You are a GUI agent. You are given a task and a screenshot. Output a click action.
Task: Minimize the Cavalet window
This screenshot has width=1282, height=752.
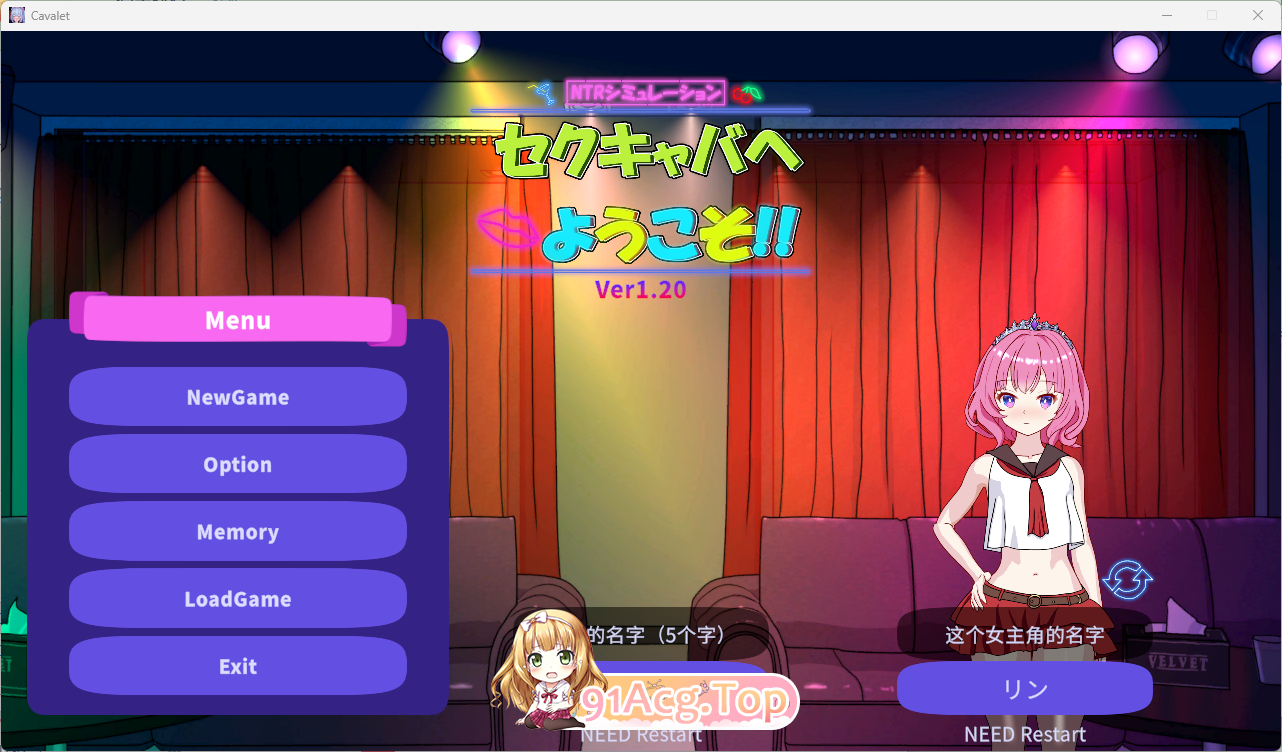(1167, 15)
